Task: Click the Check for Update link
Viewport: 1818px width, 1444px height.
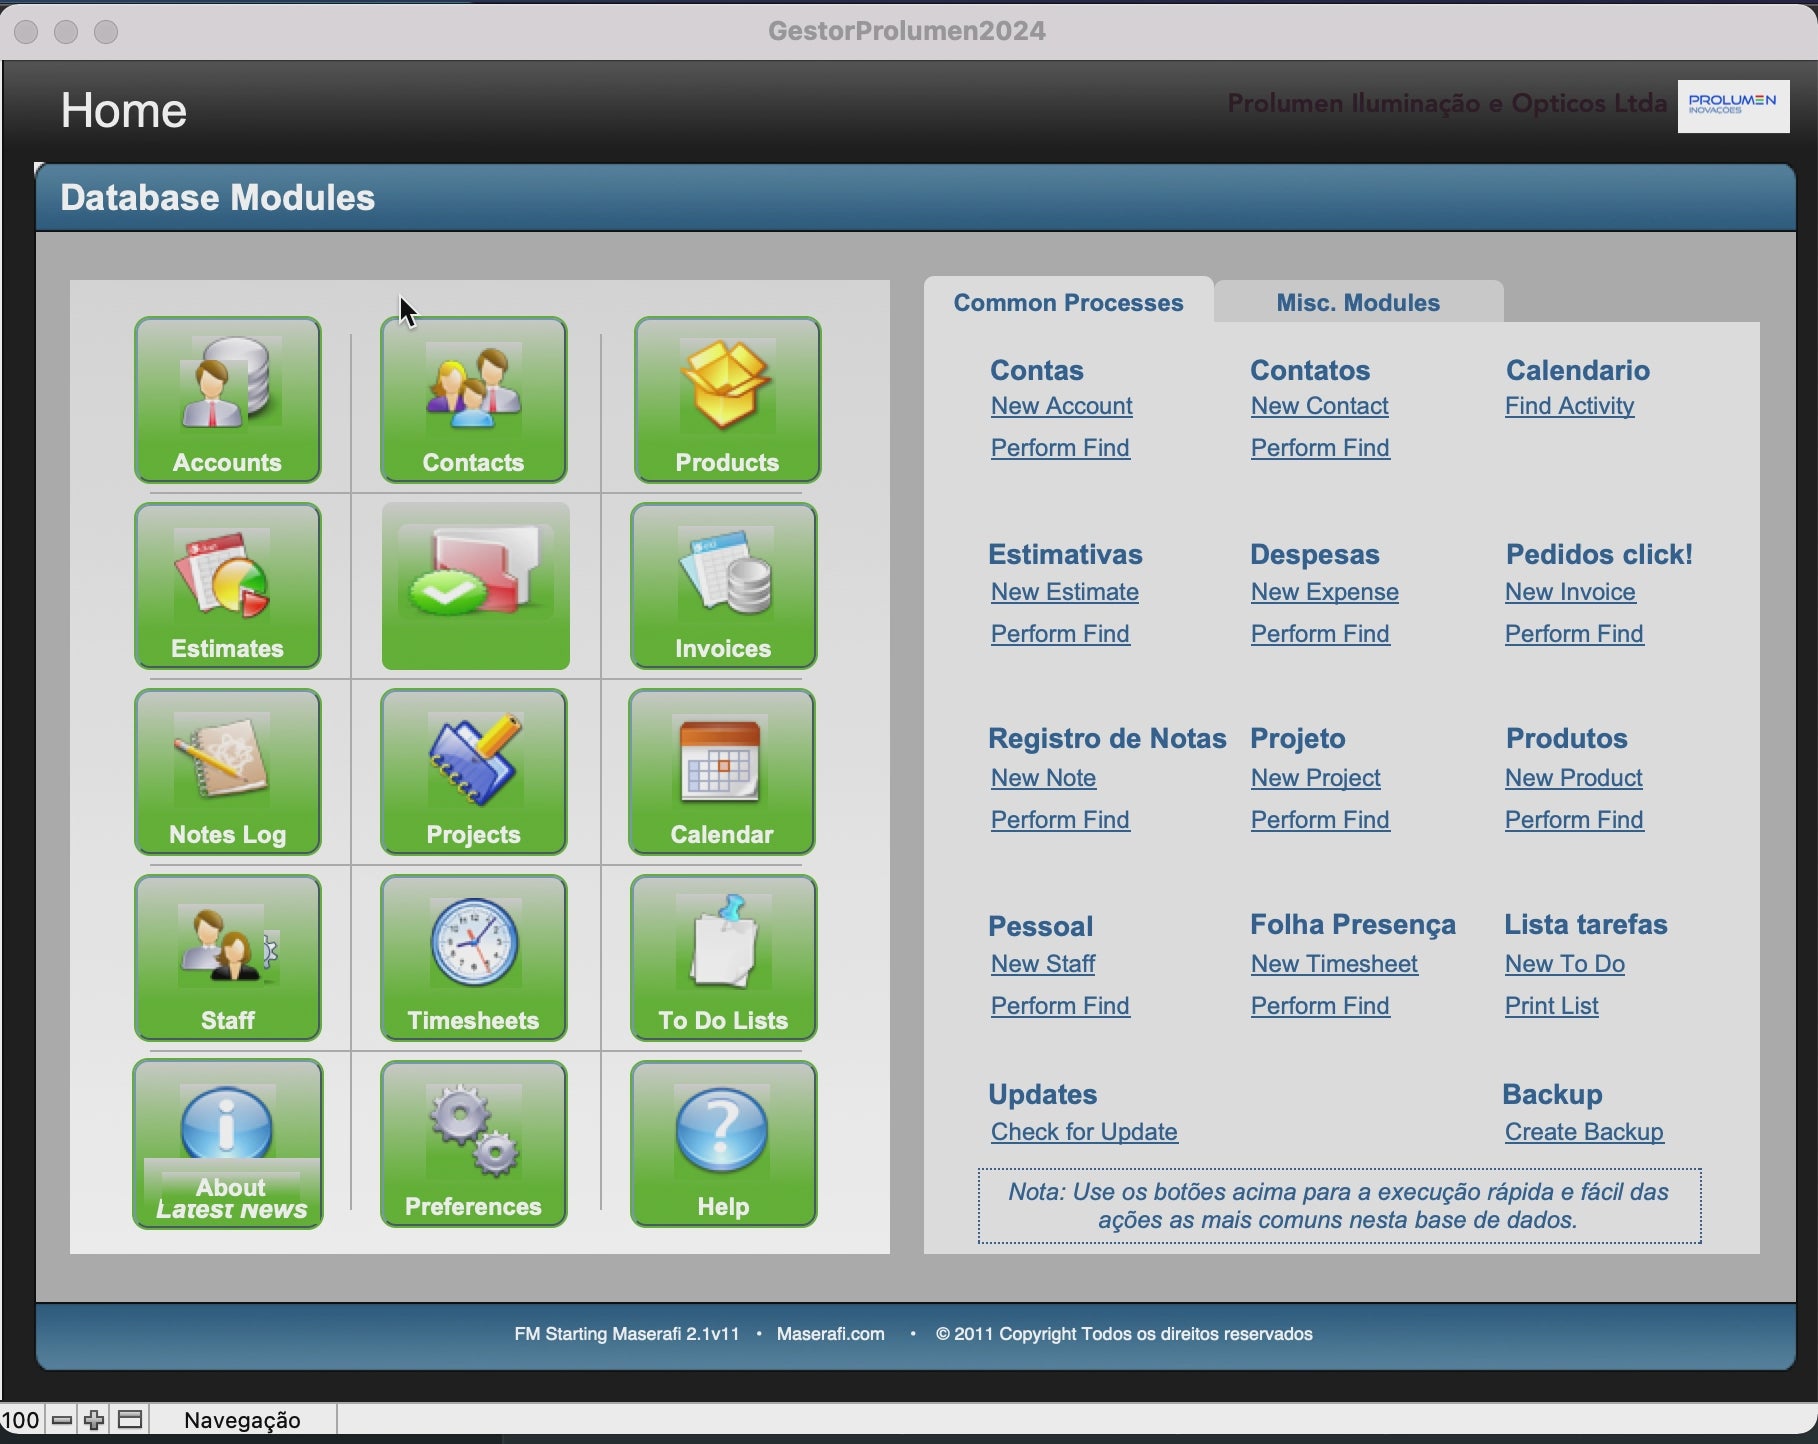Action: pos(1084,1132)
